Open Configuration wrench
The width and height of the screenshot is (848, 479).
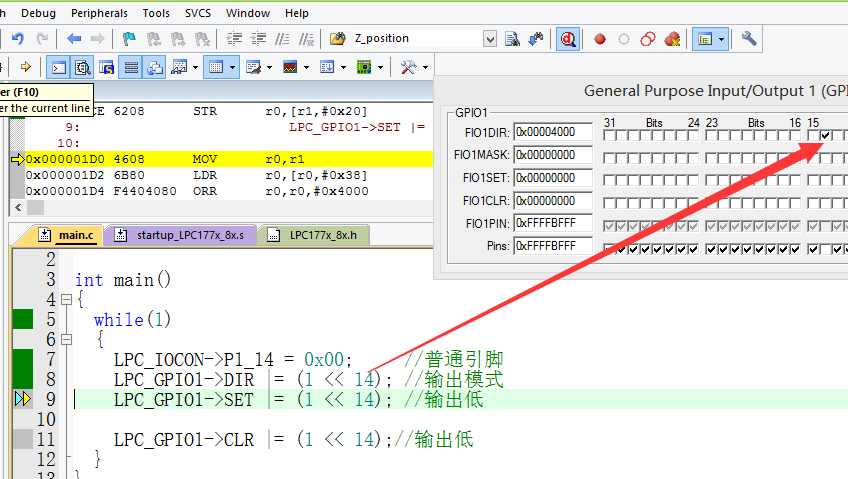[748, 38]
